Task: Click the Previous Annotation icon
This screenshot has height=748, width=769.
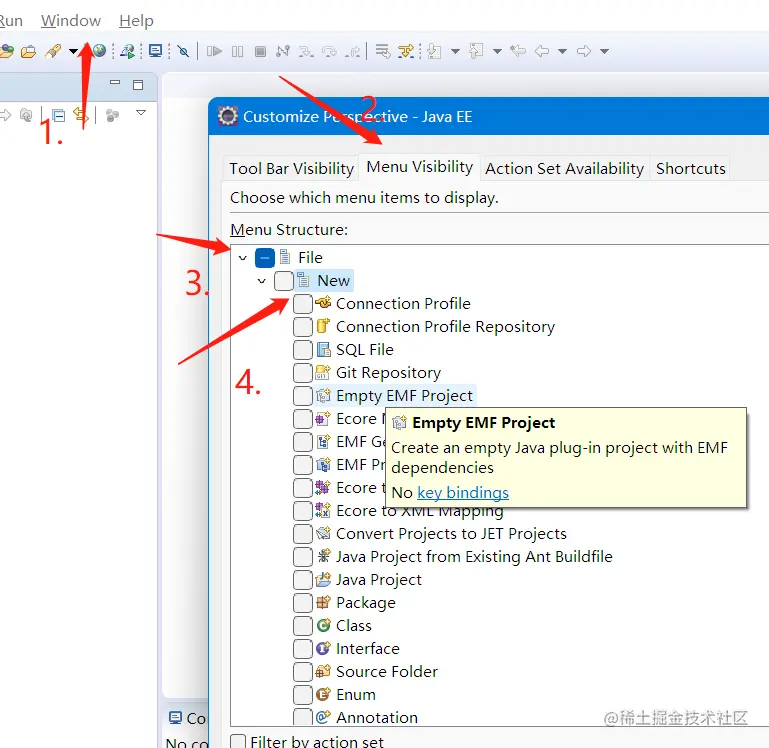Action: coord(476,51)
